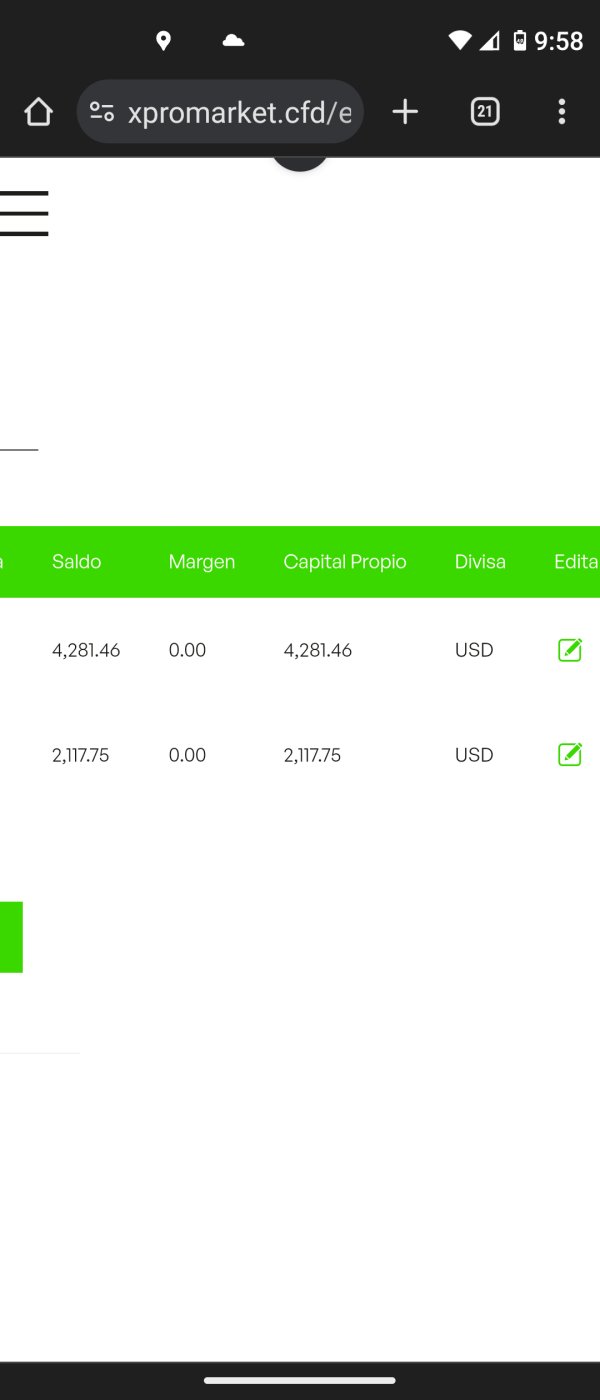
Task: Open the tab switcher showing 21
Action: point(485,112)
